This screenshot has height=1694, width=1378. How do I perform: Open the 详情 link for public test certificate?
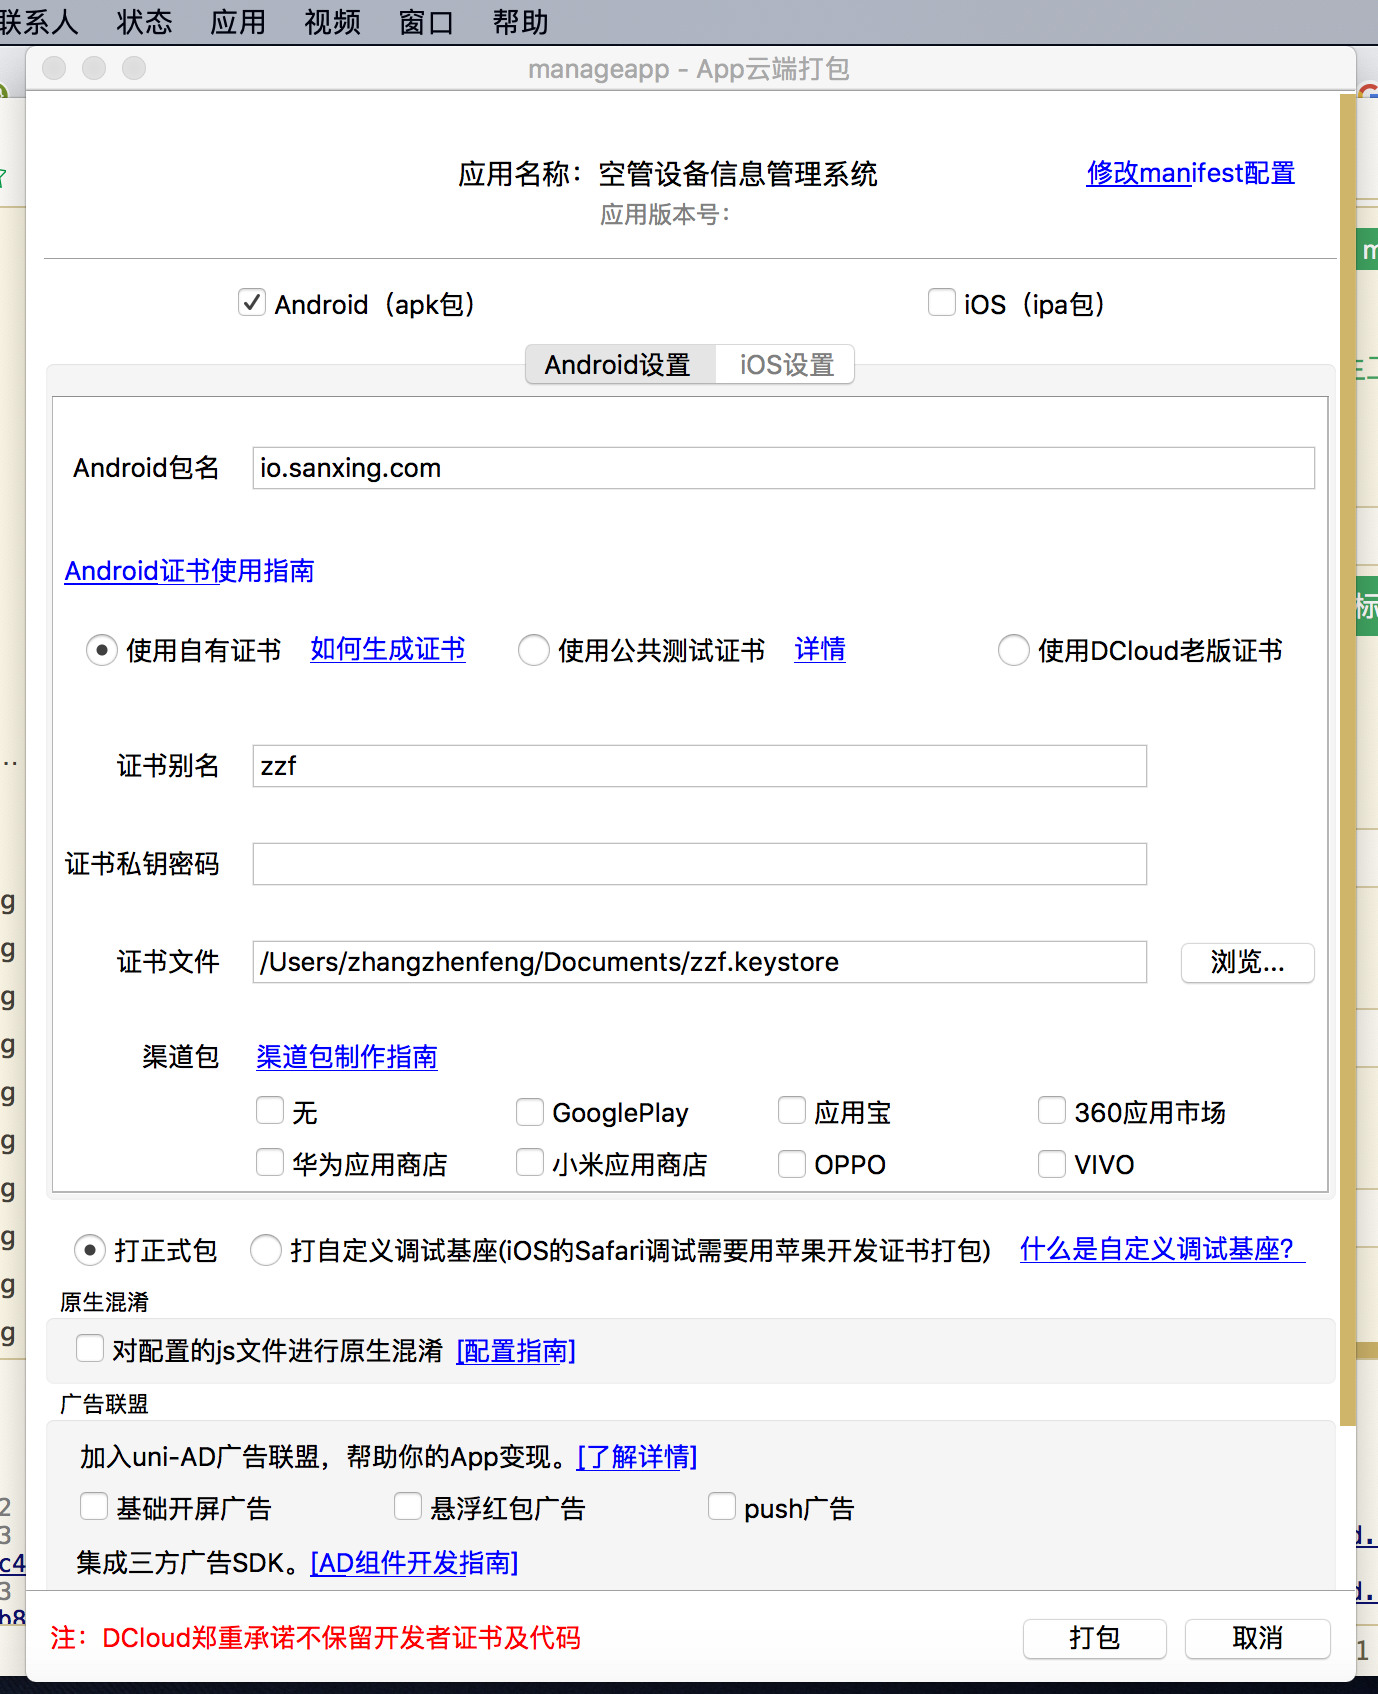(820, 650)
